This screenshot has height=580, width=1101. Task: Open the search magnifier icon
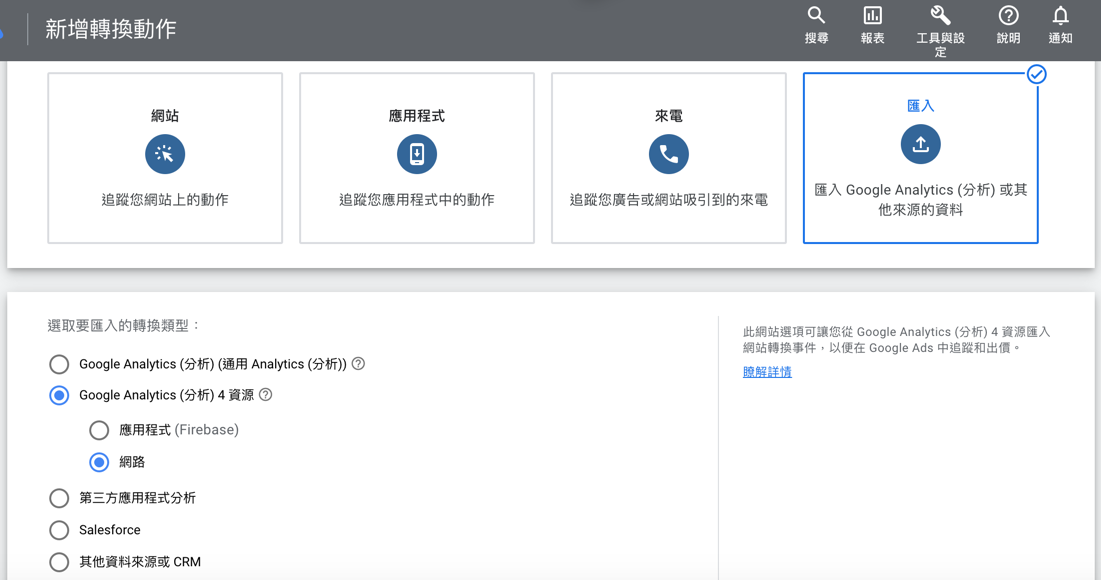click(x=816, y=16)
